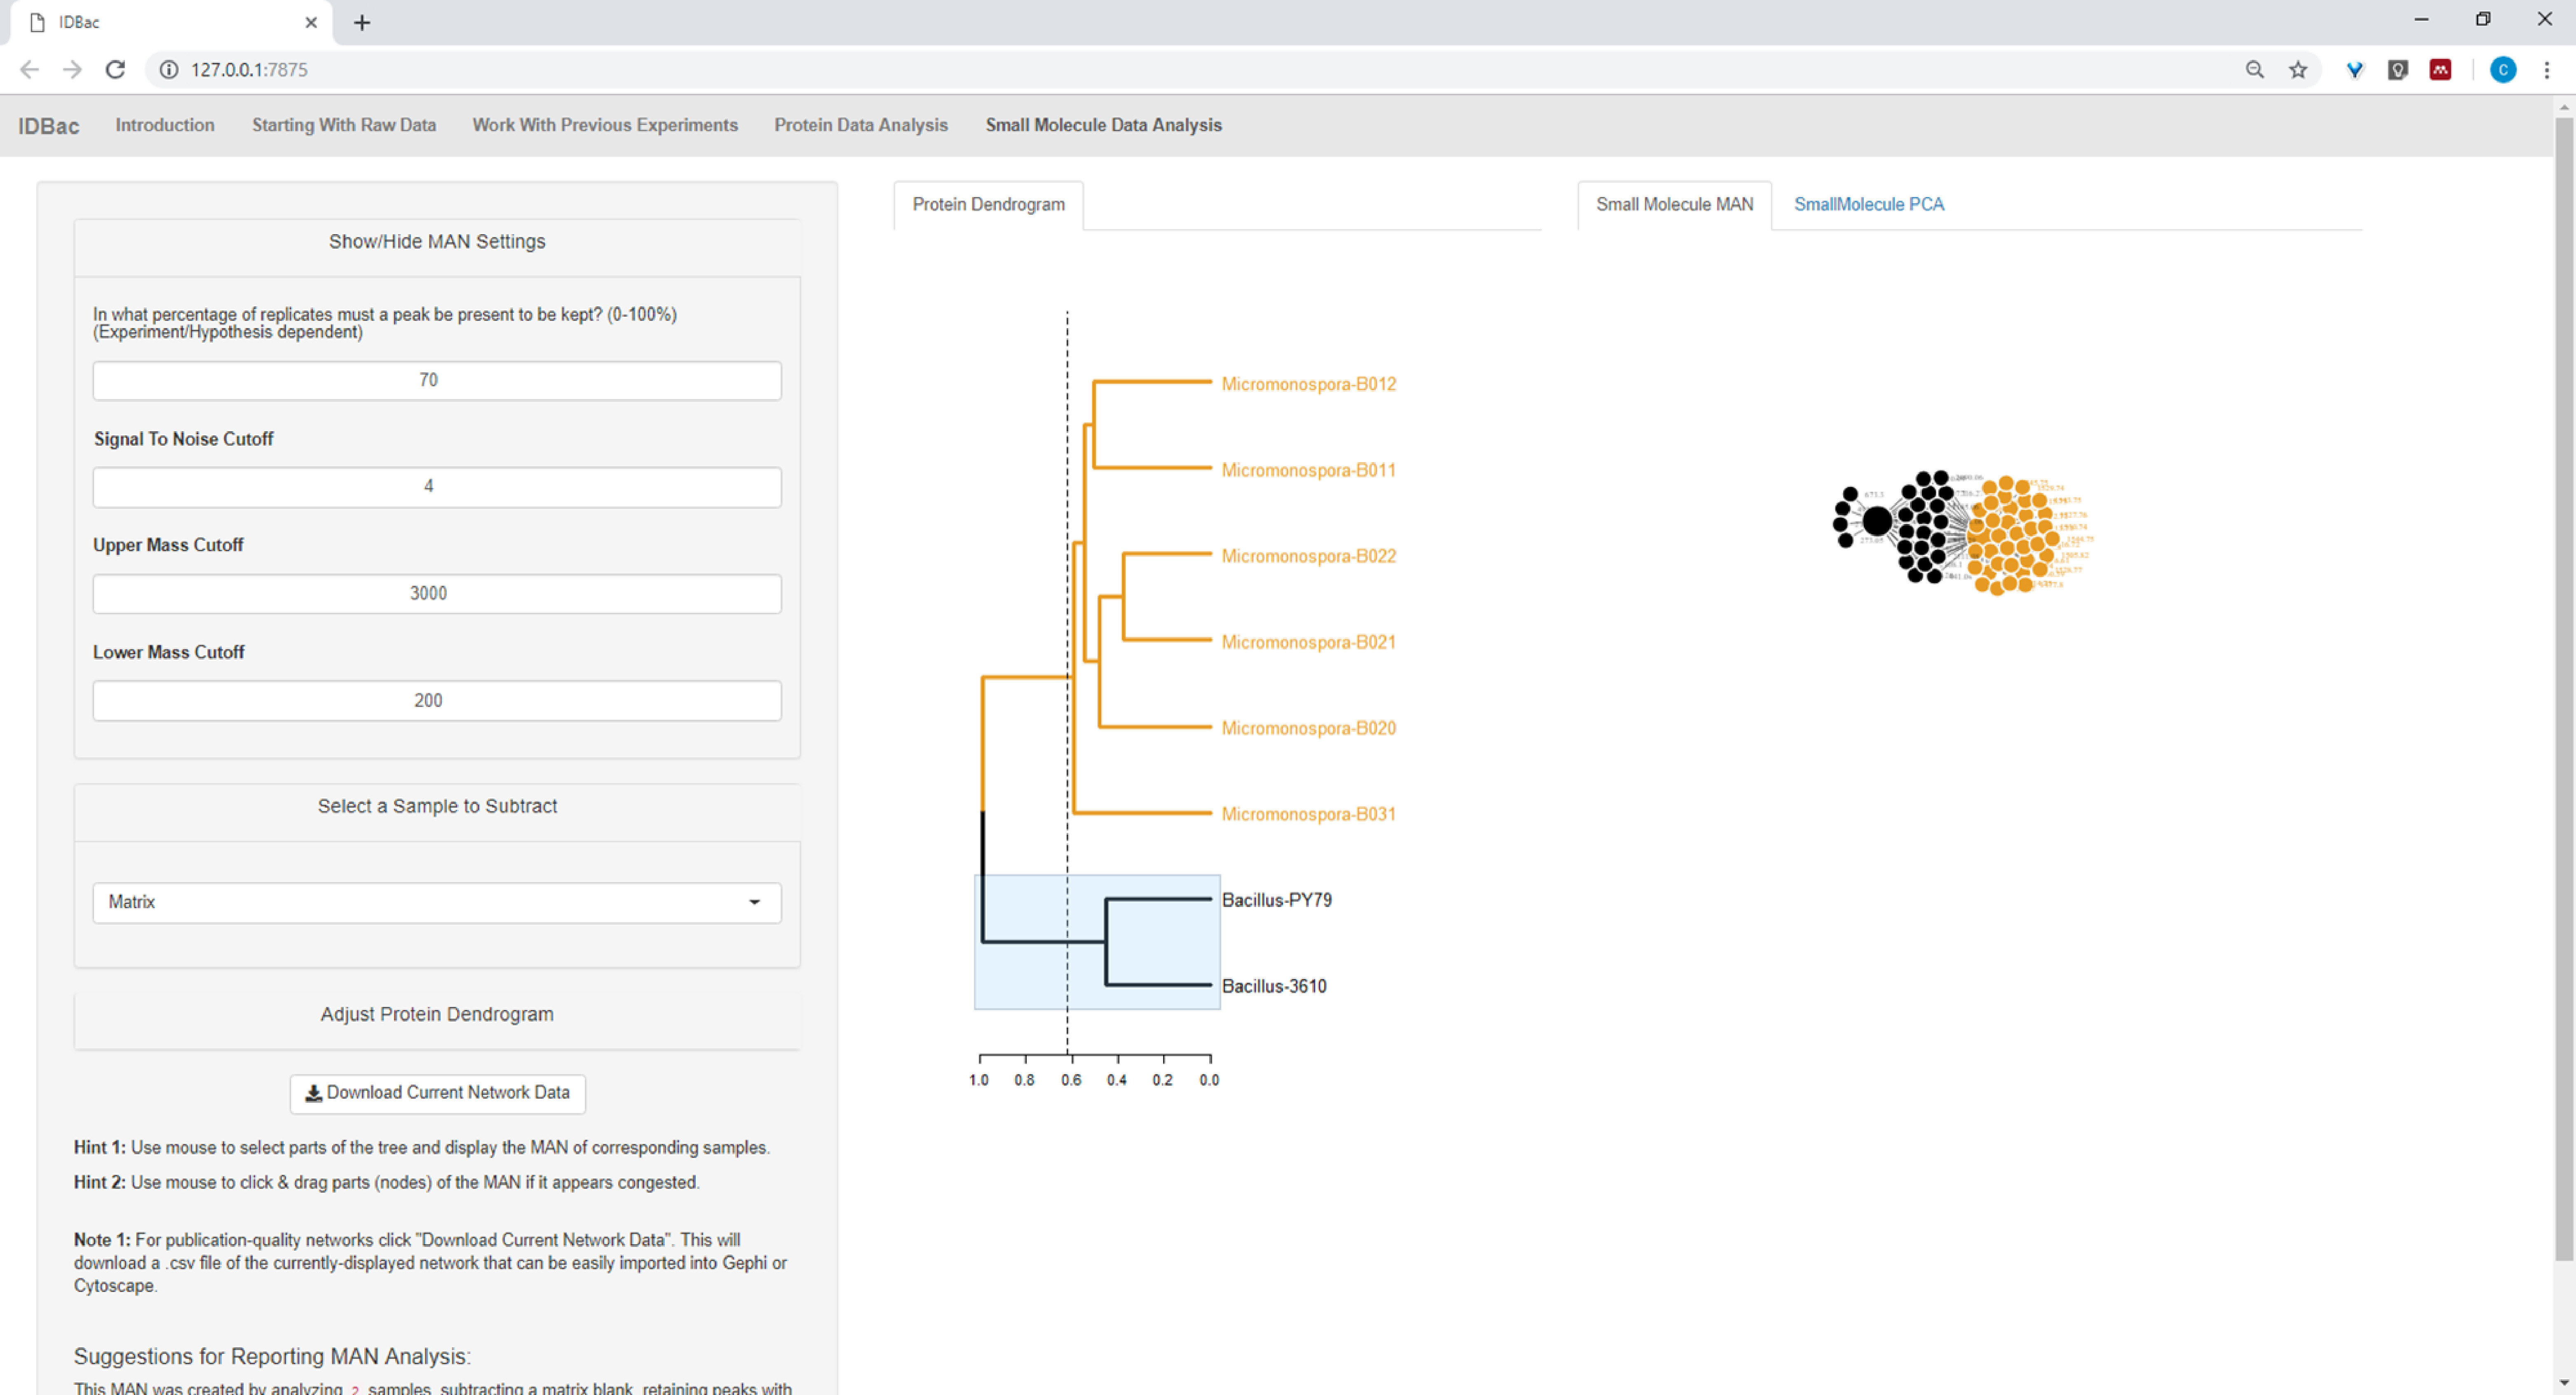
Task: Click the red extension icon in toolbar
Action: (2440, 69)
